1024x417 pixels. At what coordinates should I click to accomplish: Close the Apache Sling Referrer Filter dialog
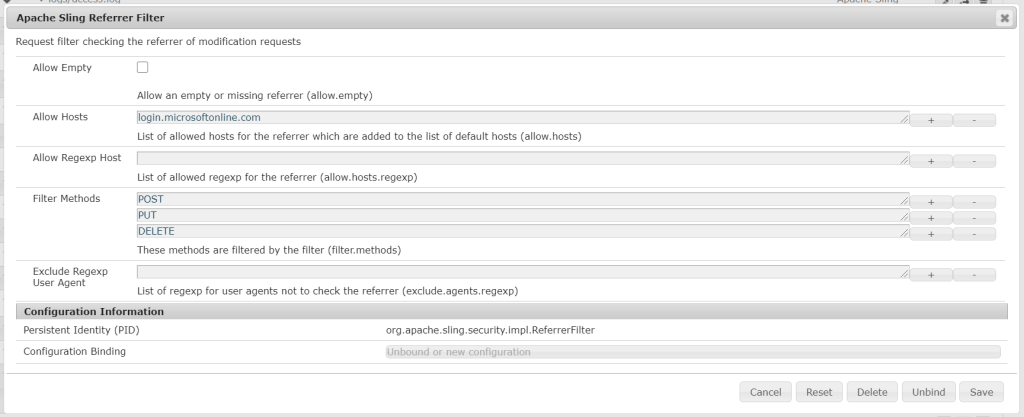(x=1003, y=18)
